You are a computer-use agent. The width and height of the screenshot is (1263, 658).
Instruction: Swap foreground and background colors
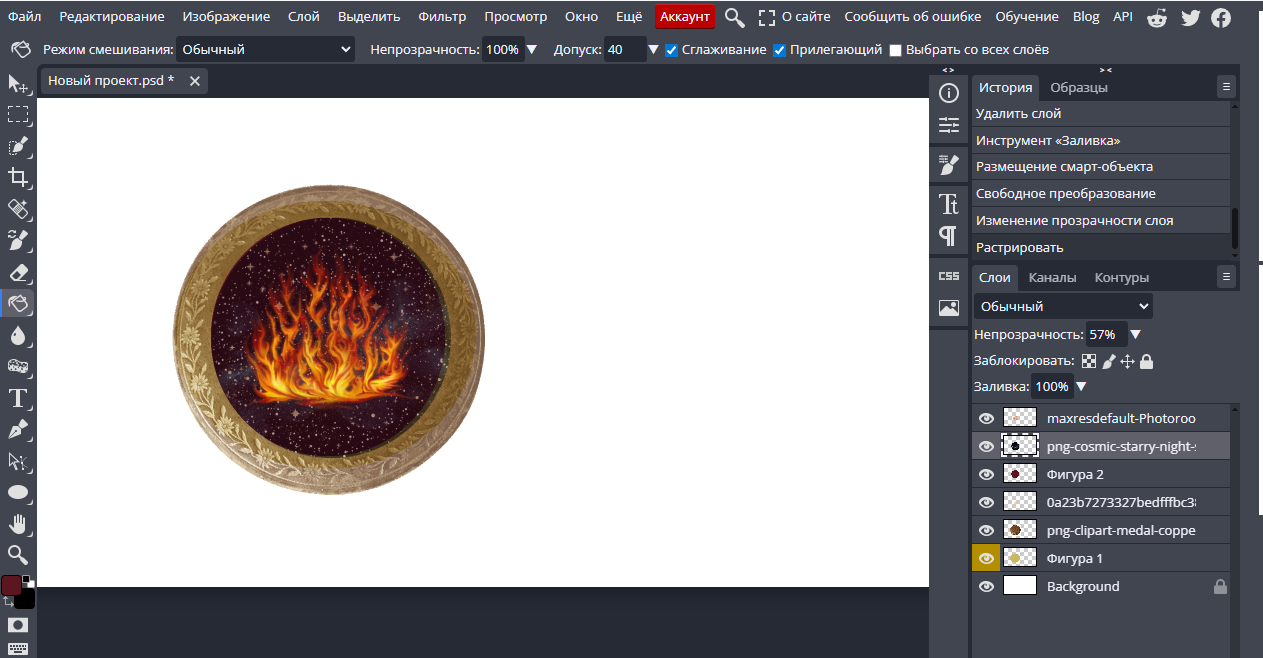point(8,602)
